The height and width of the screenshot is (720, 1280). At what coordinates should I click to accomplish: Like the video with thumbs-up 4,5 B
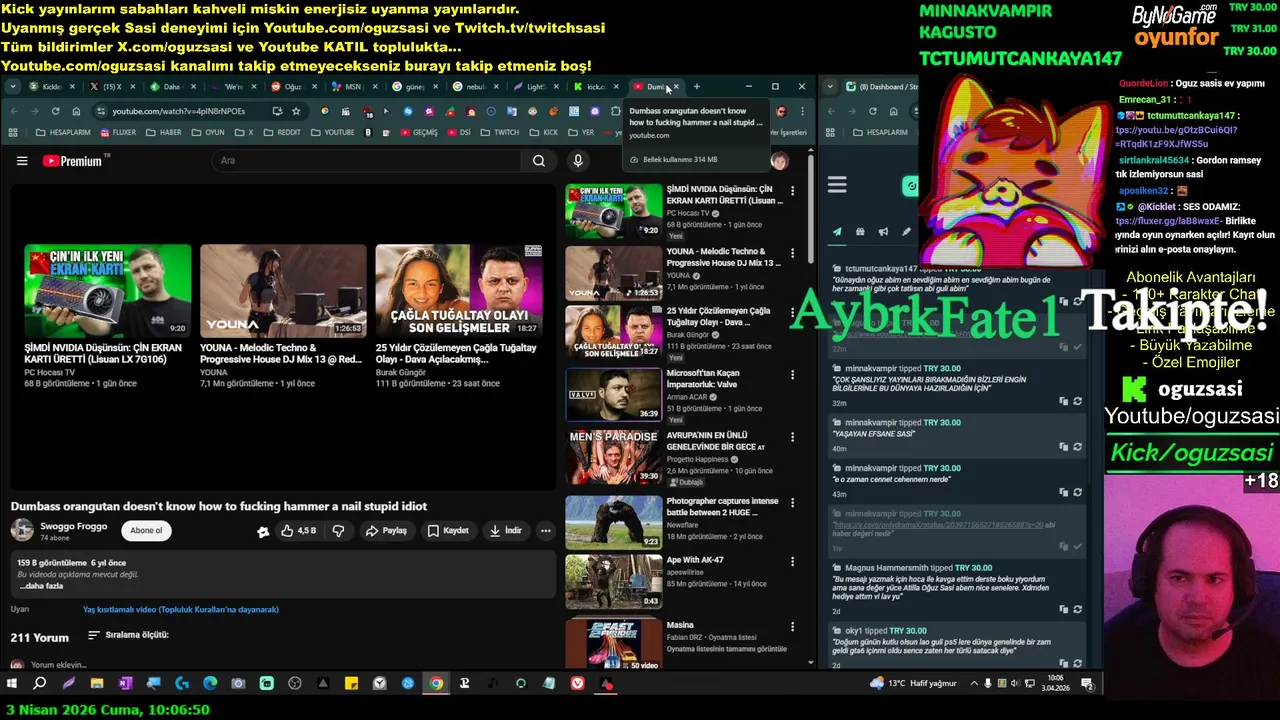coord(298,531)
